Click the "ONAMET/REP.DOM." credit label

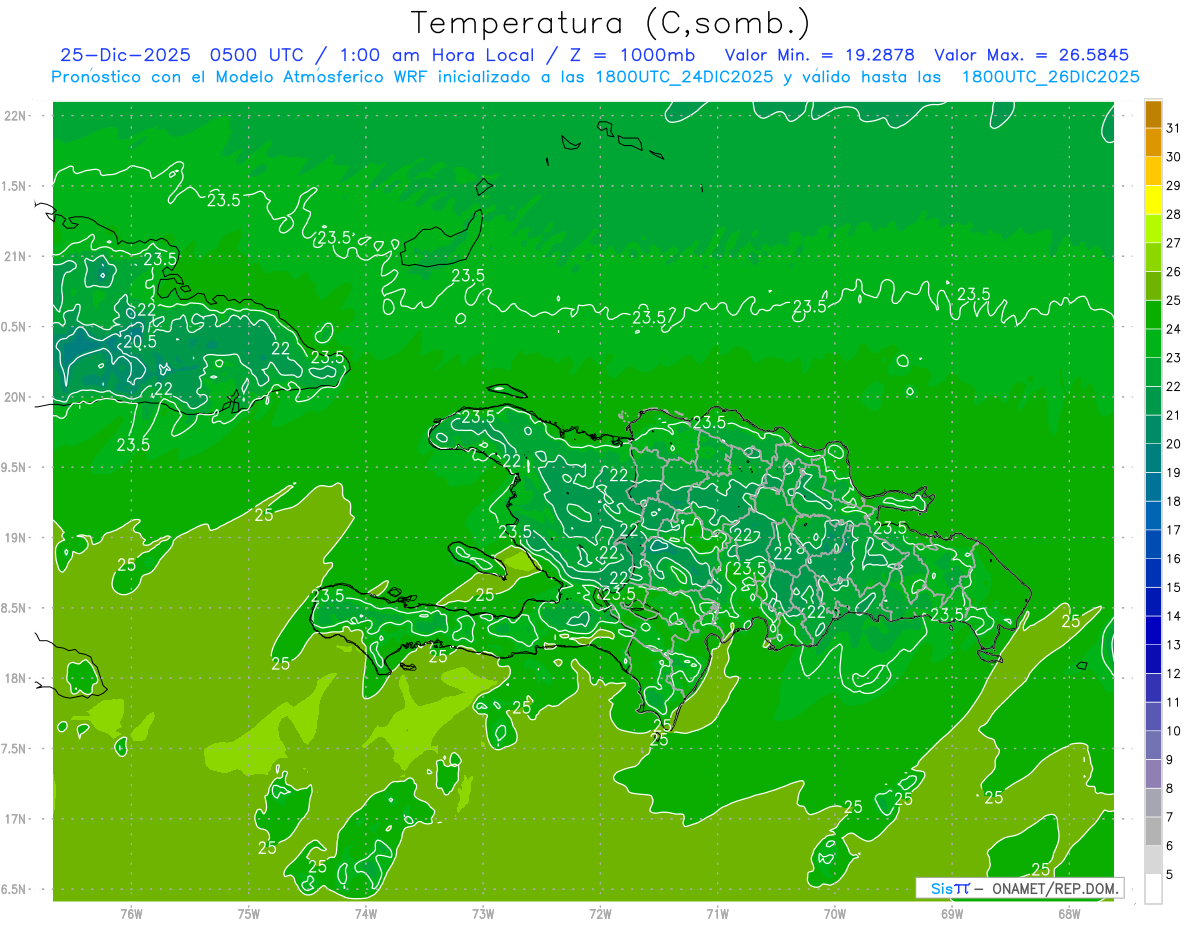tap(1056, 888)
